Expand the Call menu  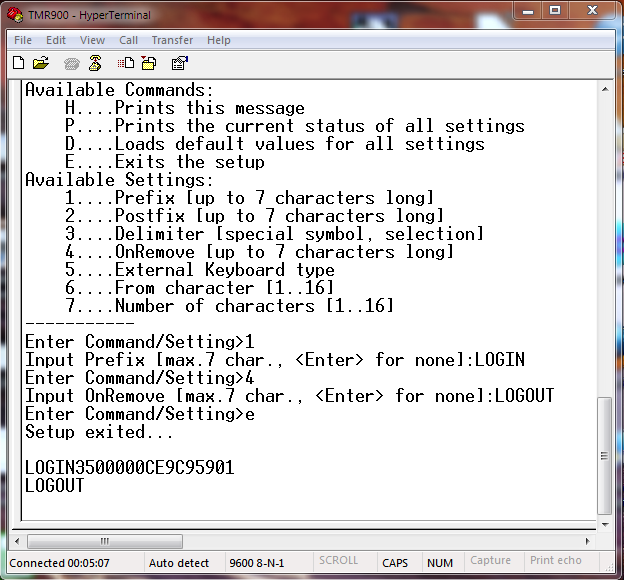point(128,40)
